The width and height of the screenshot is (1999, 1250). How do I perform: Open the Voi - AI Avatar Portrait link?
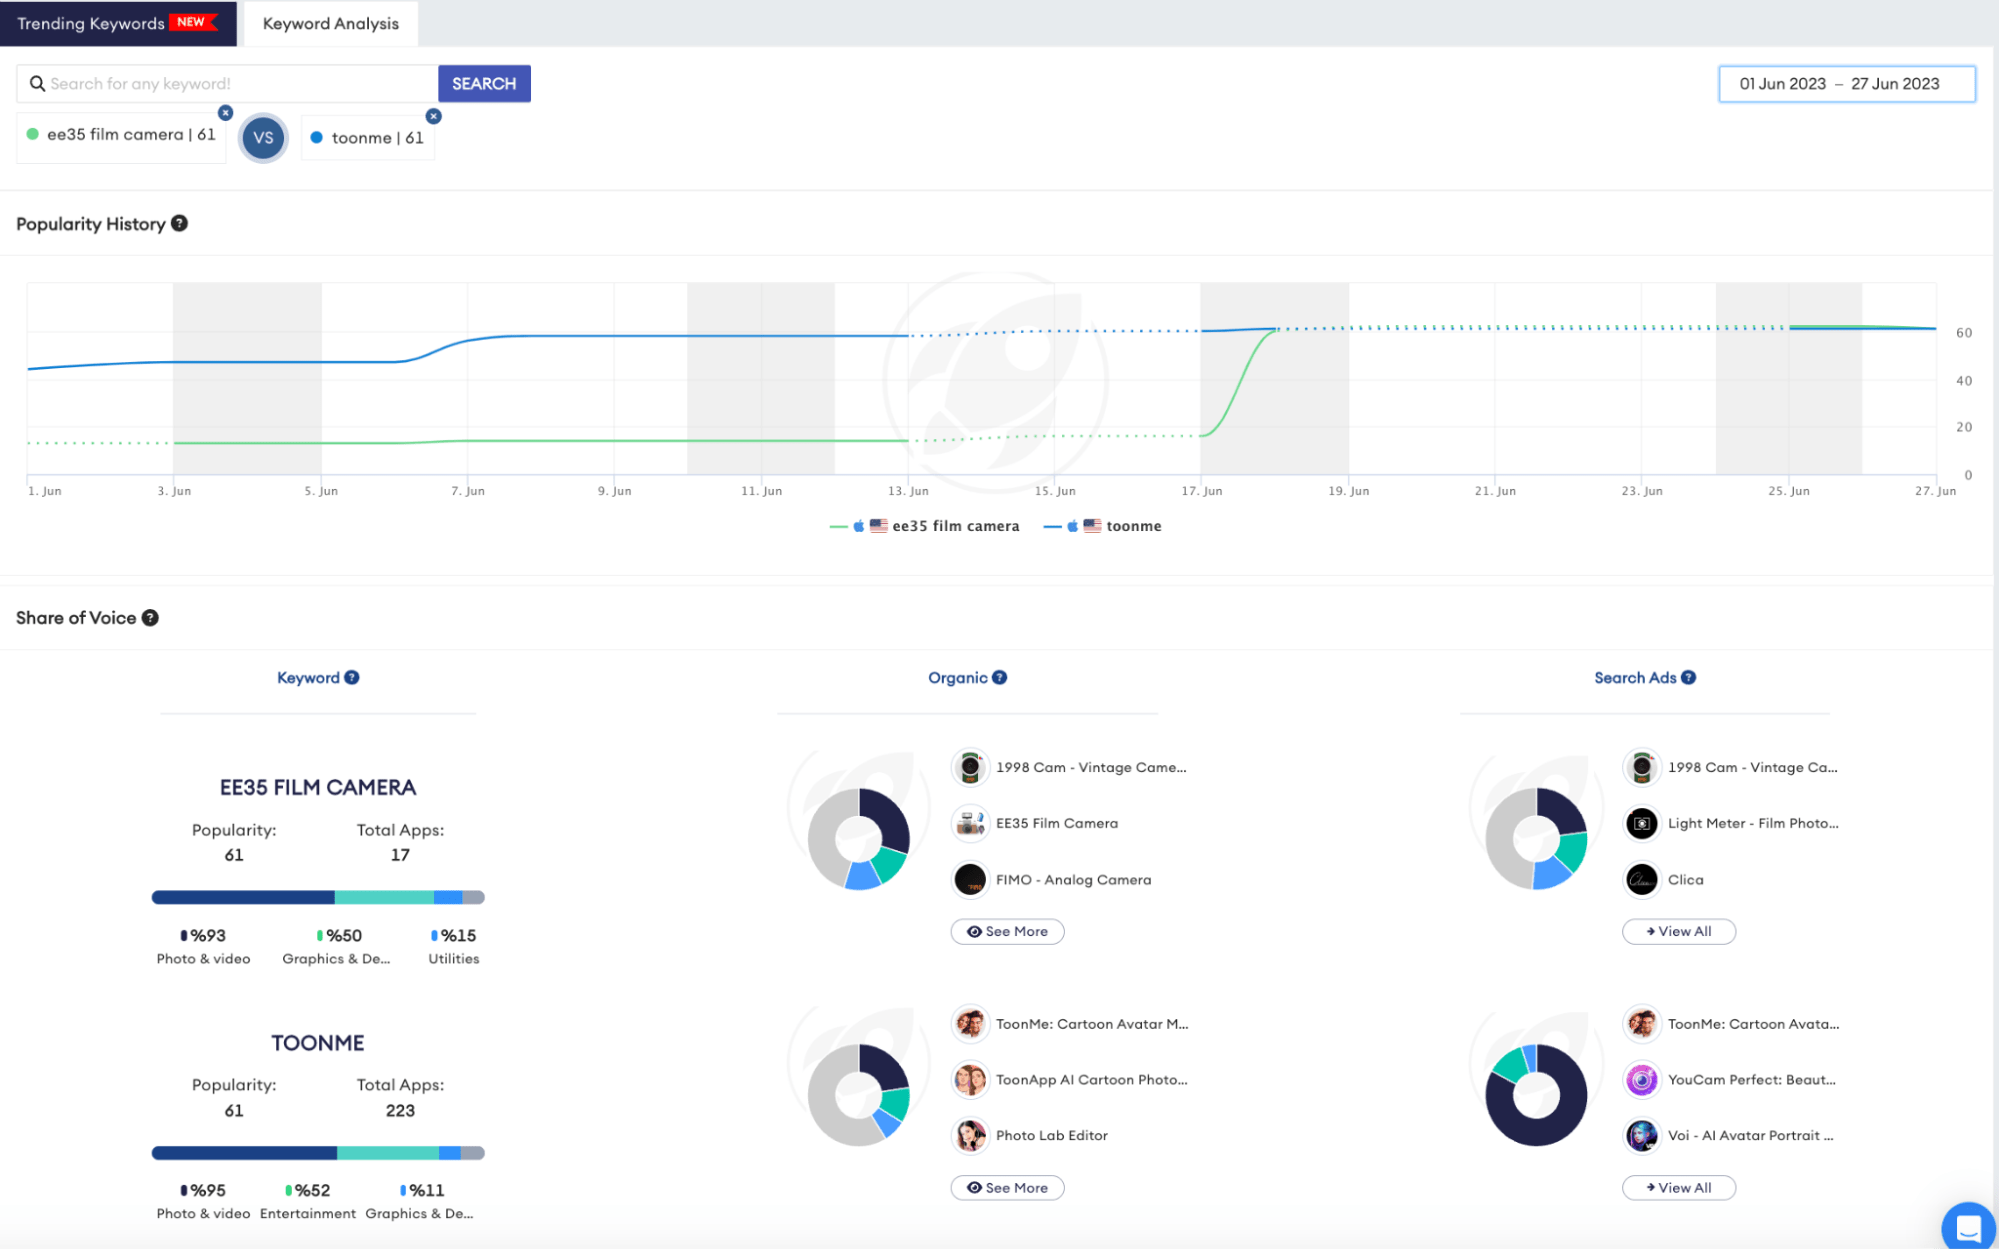1751,1136
